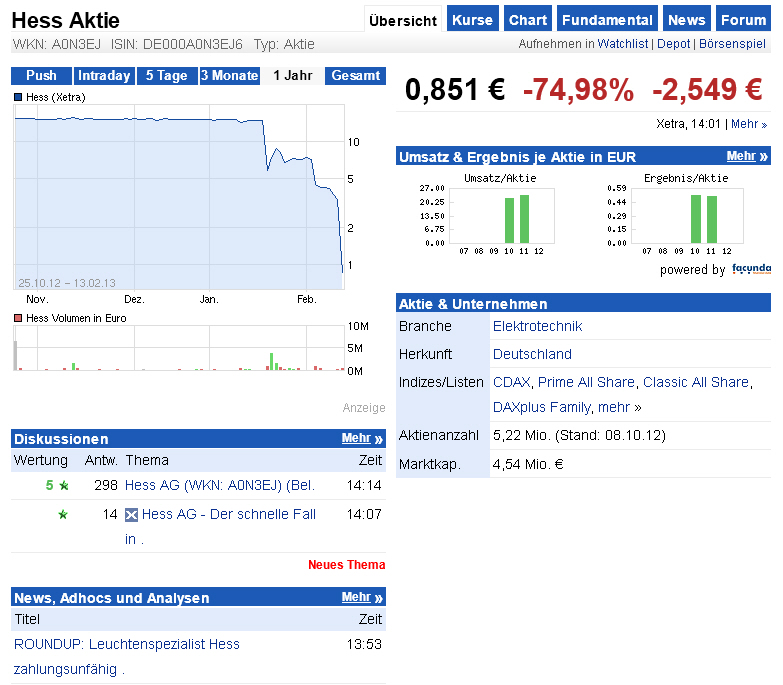Click the red Hess Volumen legend square
This screenshot has height=685, width=783.
tap(18, 318)
